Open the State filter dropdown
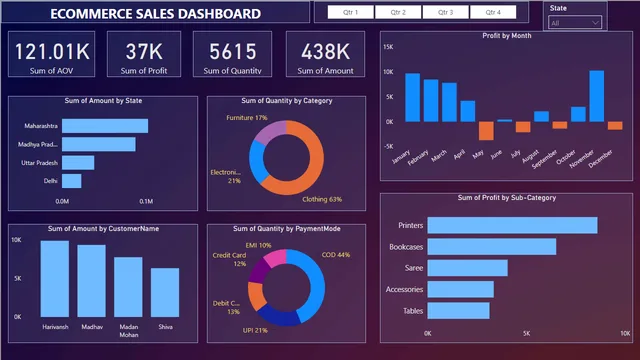The image size is (640, 360). [575, 23]
